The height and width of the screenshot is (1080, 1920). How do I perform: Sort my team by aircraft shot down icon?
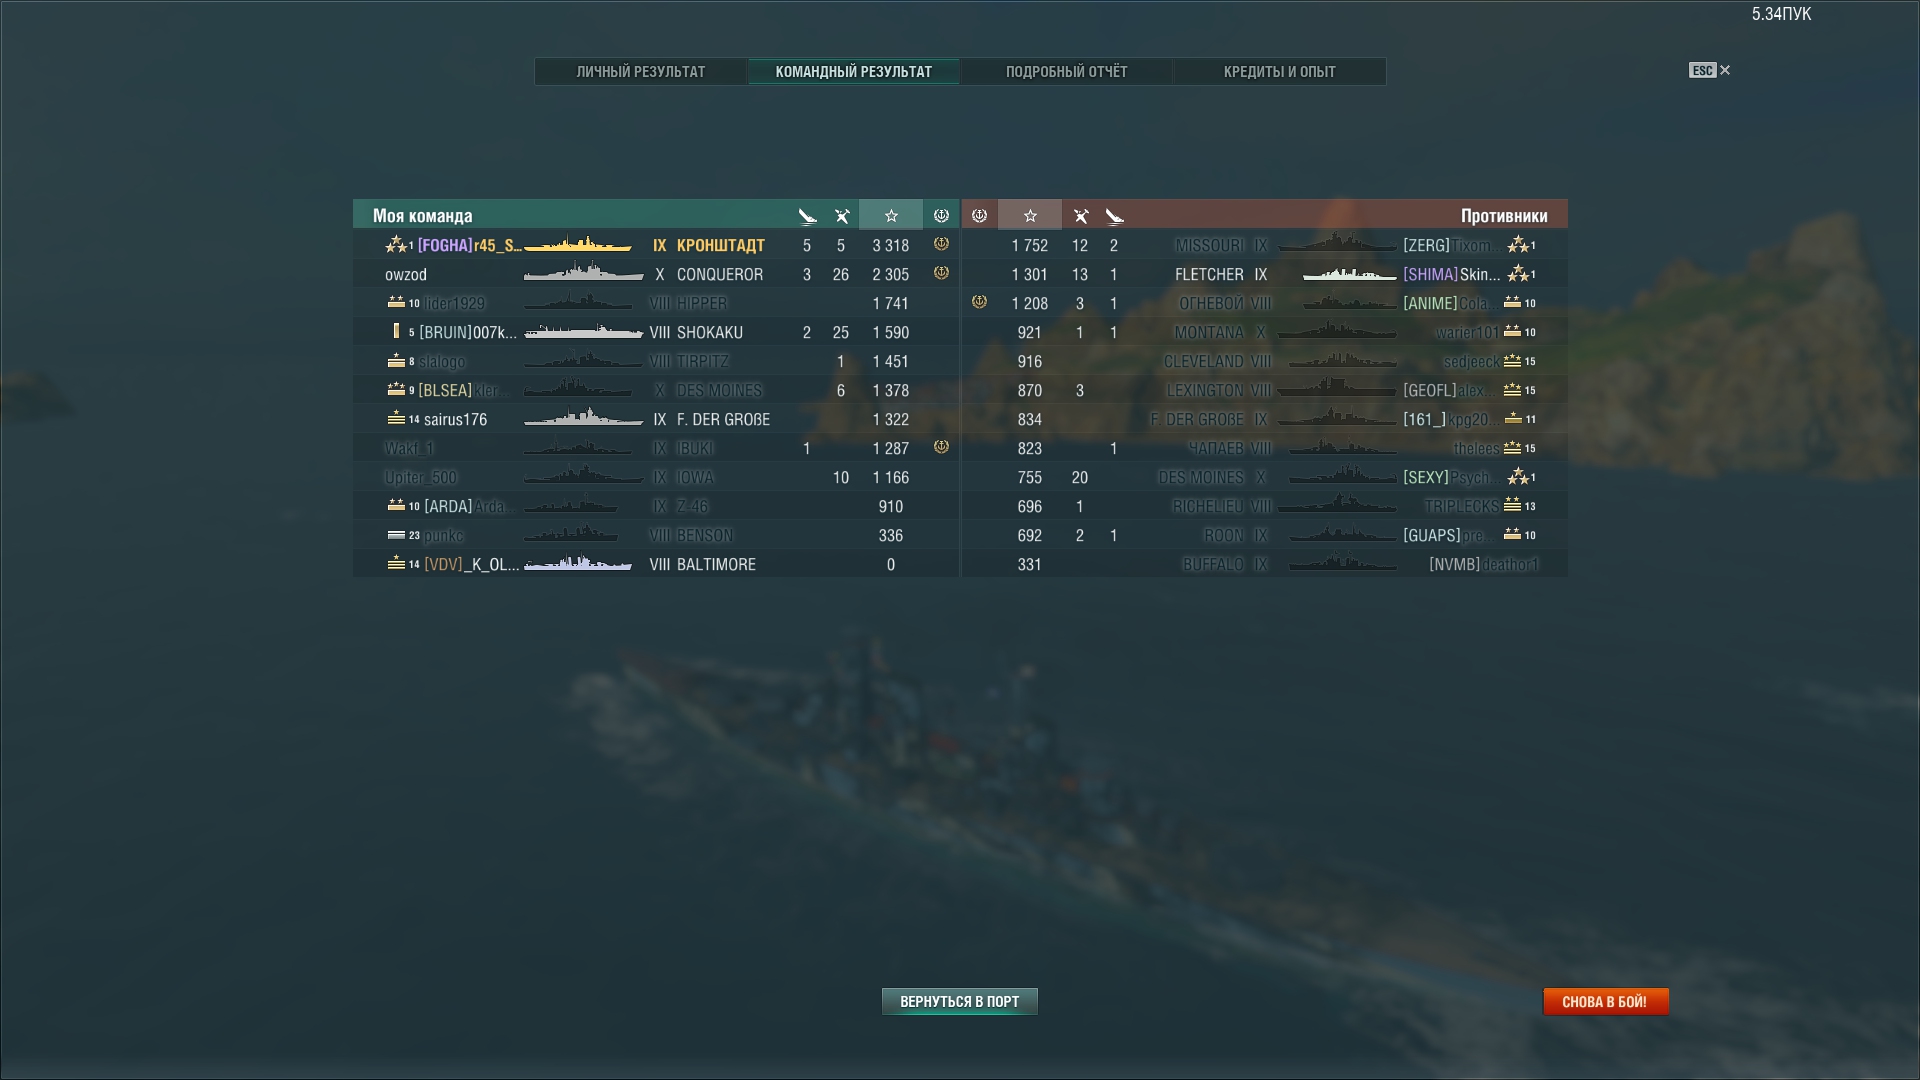842,216
